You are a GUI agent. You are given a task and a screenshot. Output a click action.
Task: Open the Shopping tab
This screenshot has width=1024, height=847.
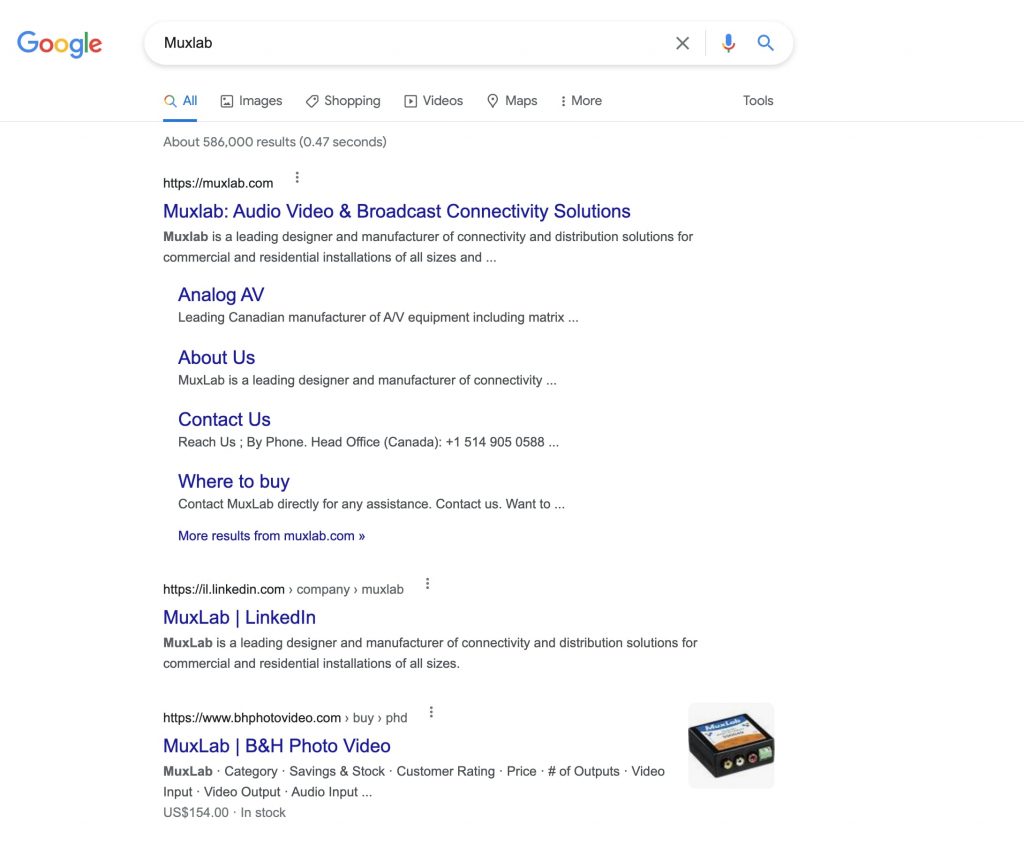(x=343, y=101)
